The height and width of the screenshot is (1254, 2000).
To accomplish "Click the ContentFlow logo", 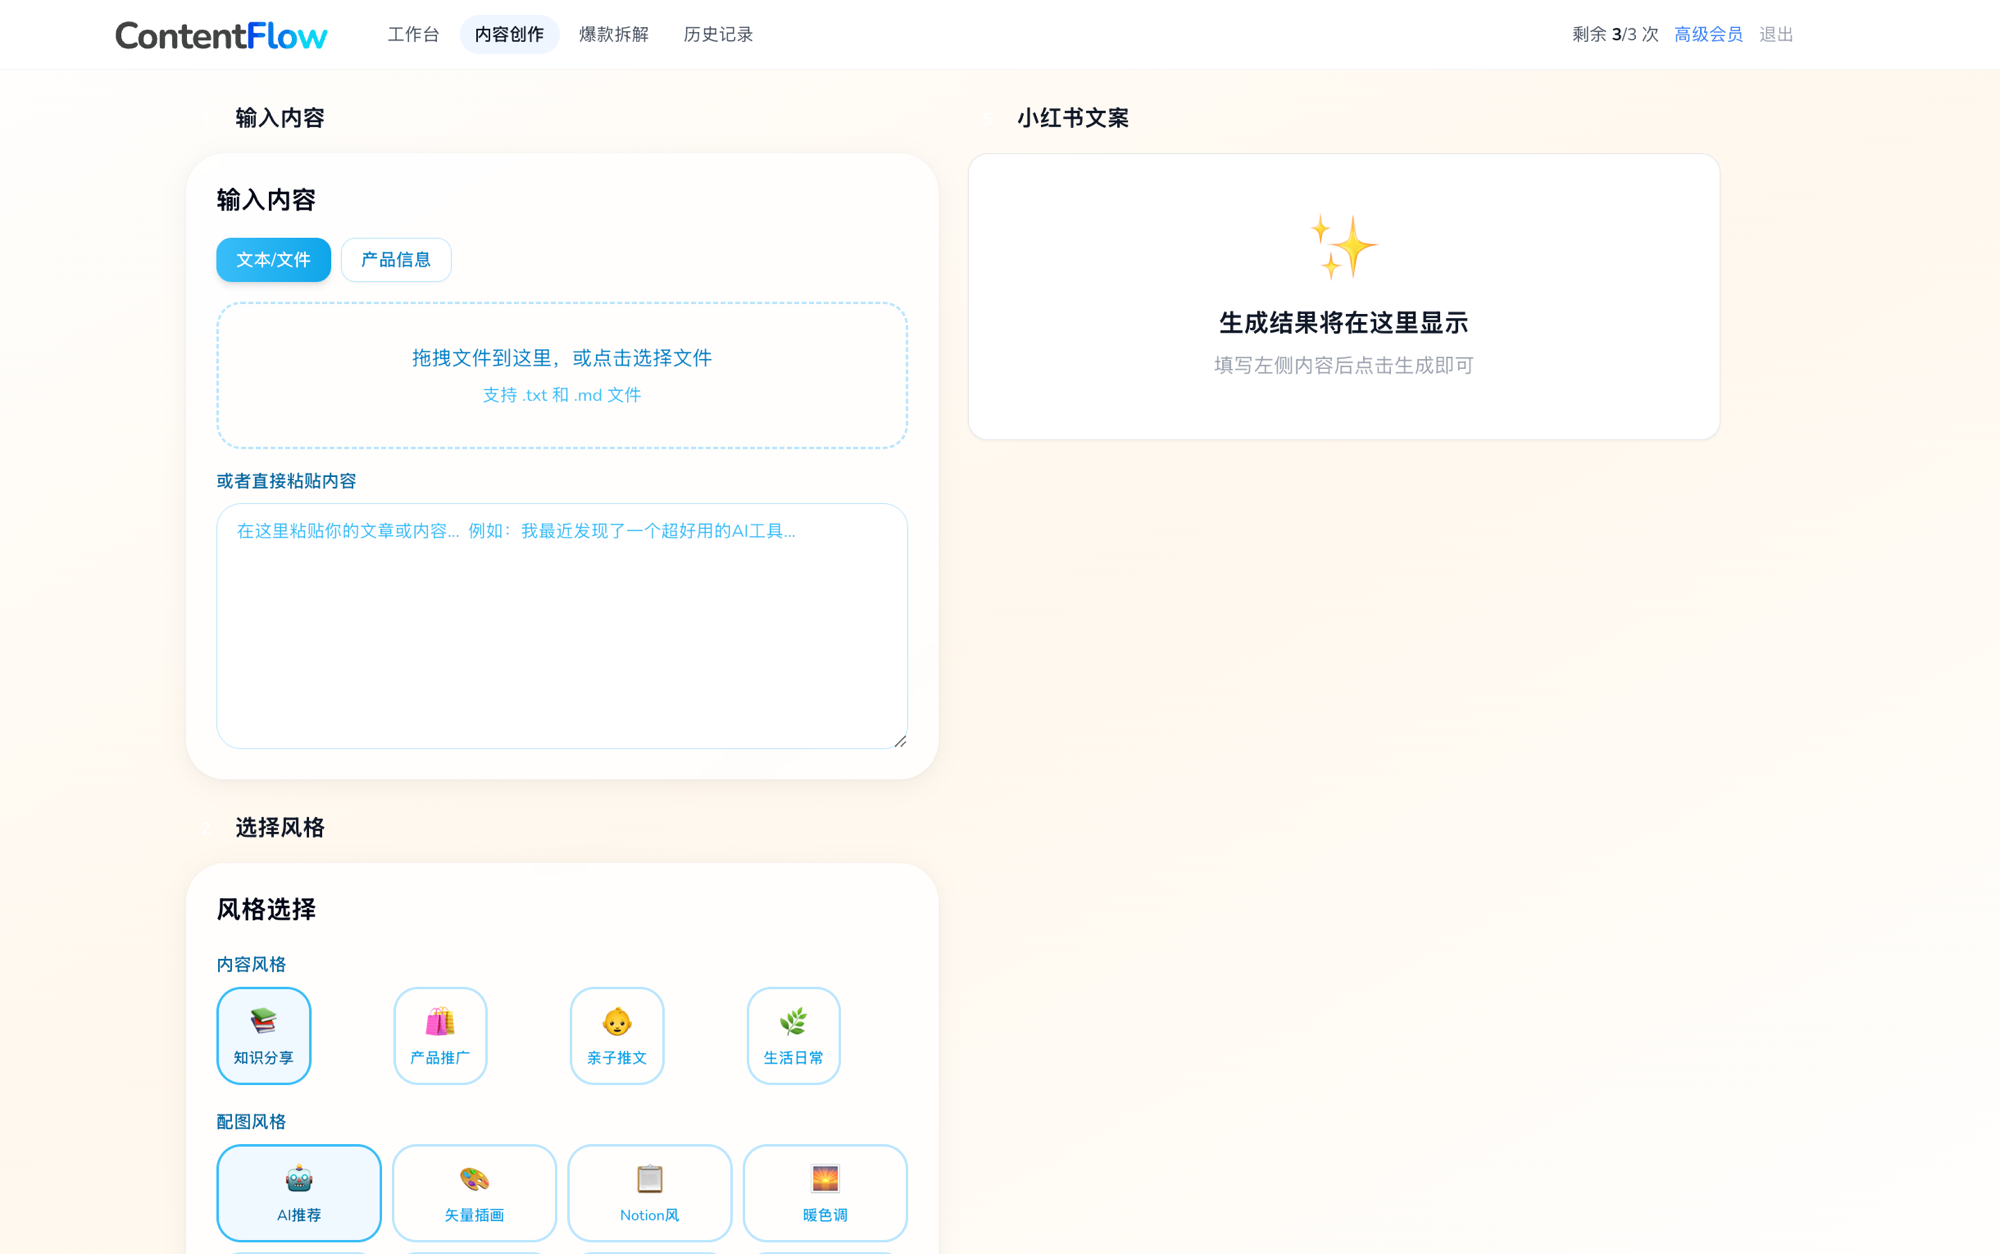I will [221, 35].
